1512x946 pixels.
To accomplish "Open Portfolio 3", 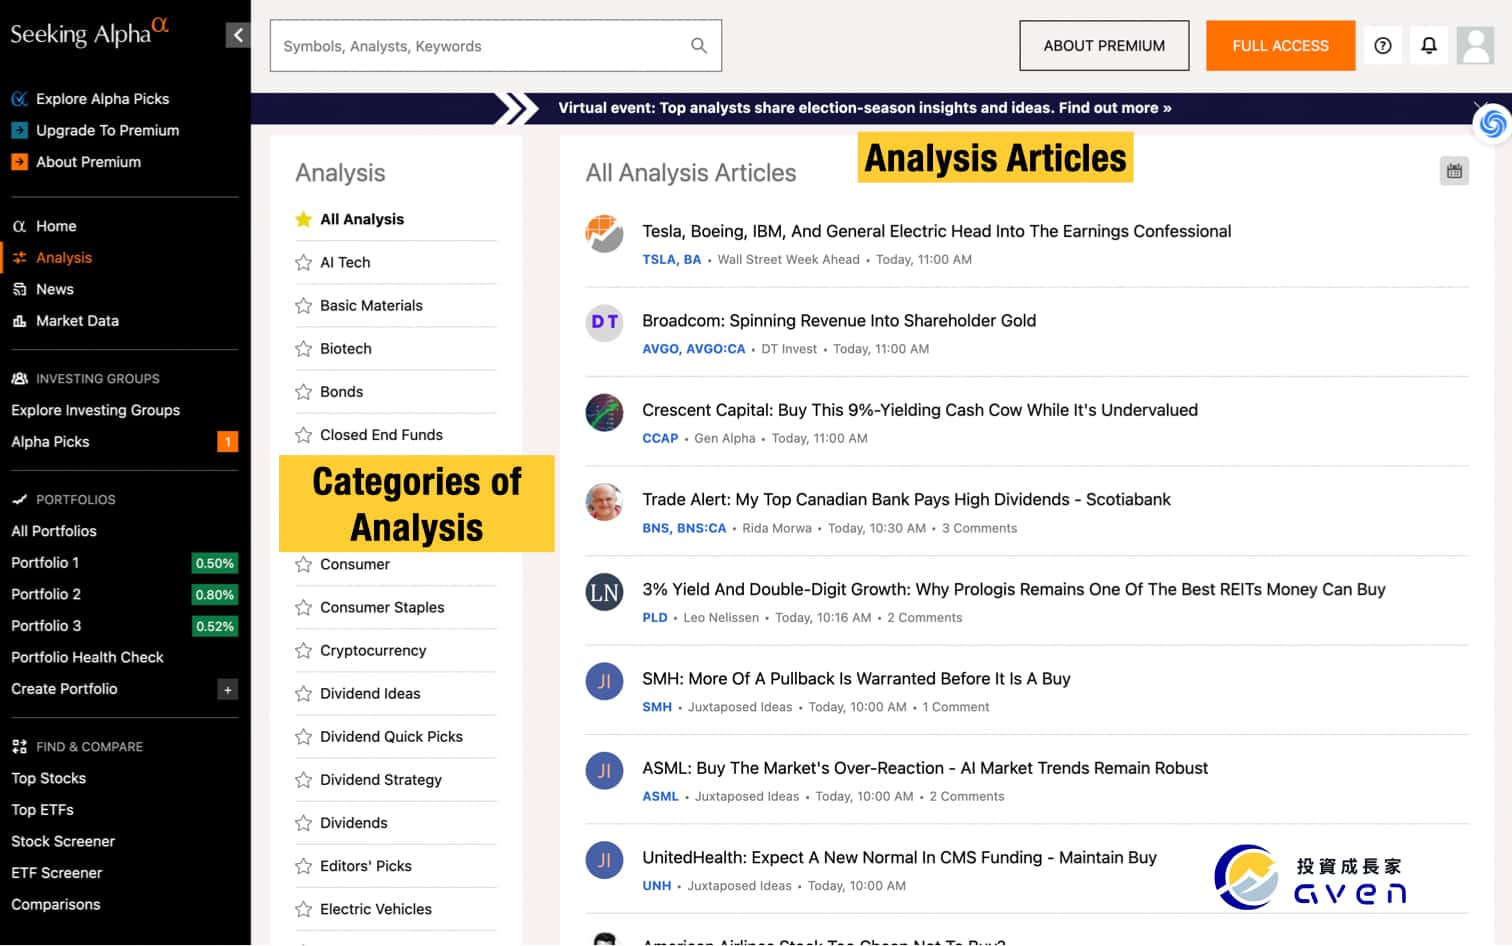I will pos(46,625).
